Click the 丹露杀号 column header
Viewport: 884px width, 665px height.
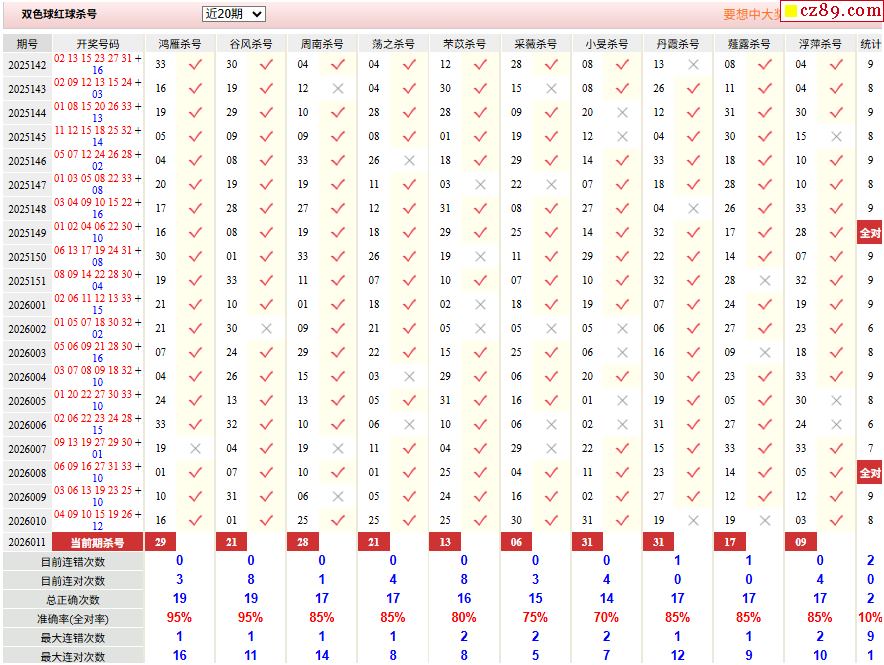[678, 44]
